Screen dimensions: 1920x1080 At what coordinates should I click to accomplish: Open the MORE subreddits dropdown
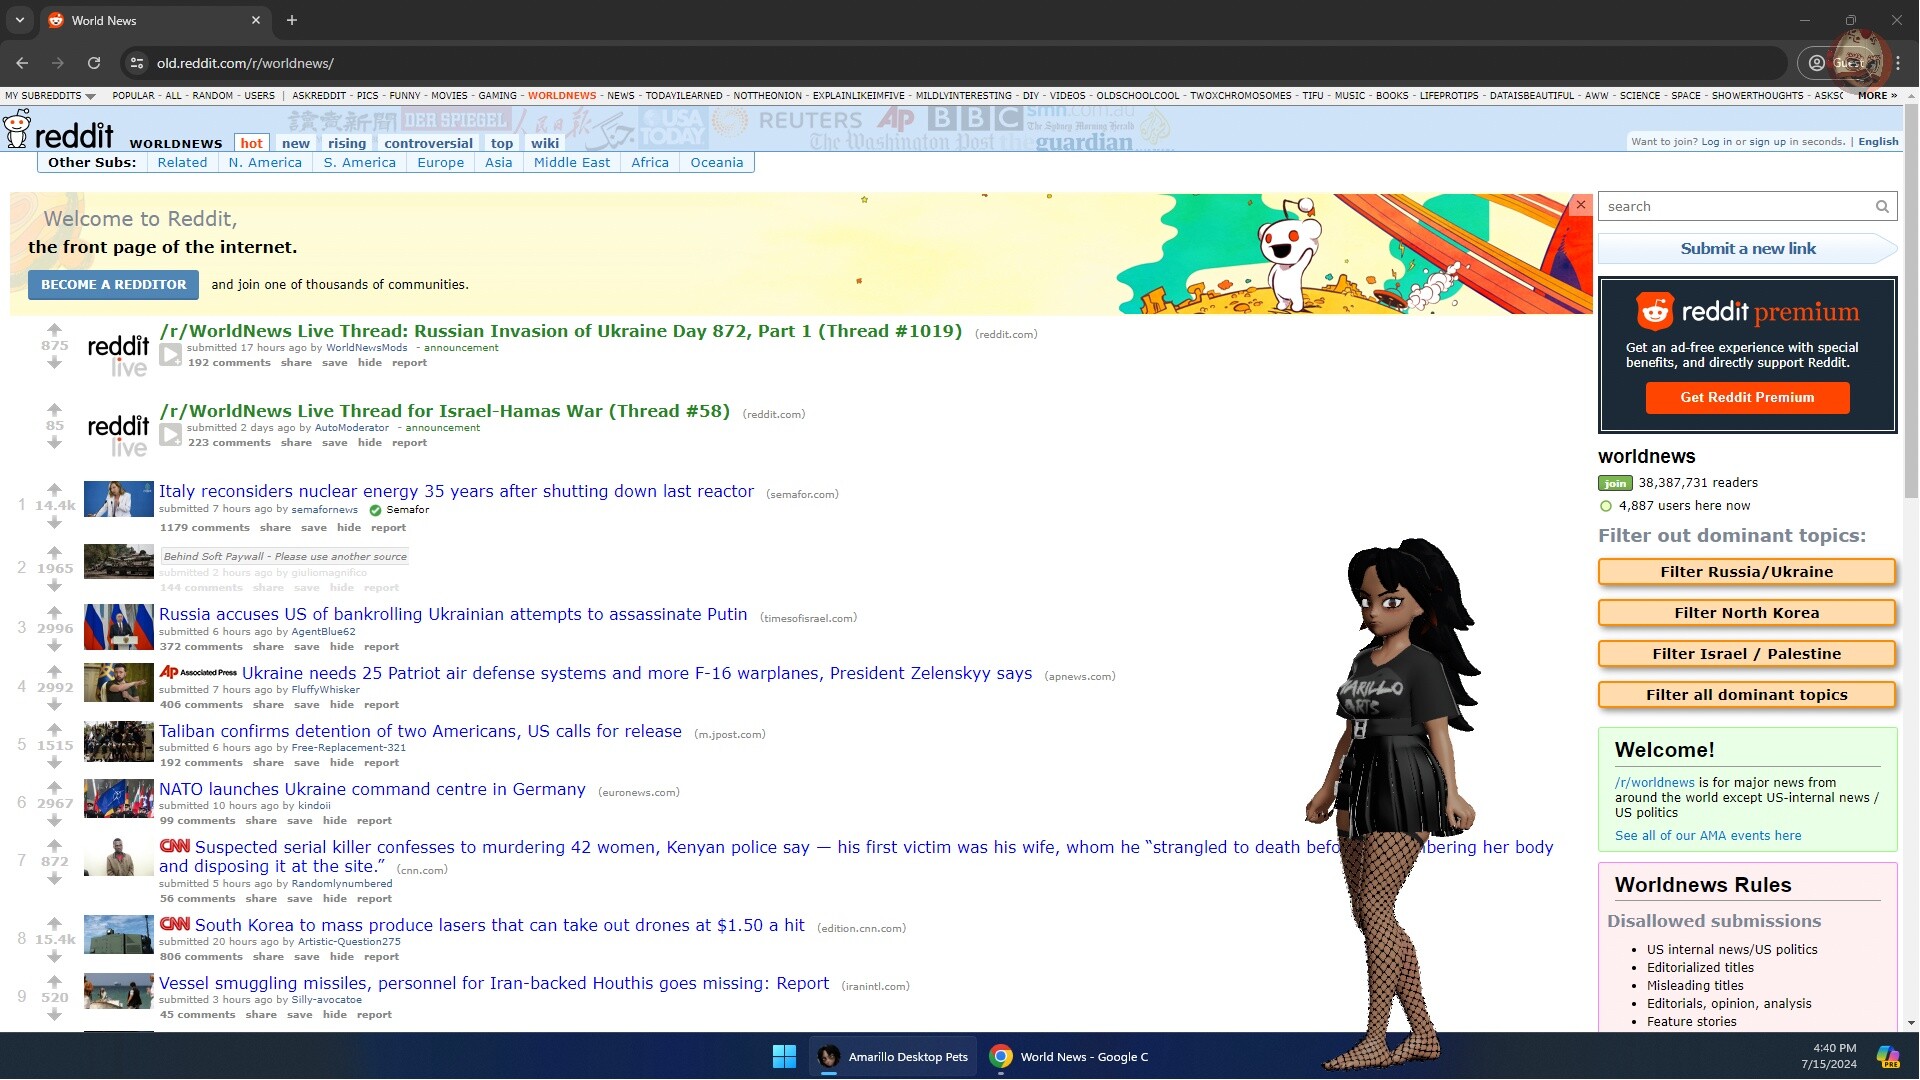1879,95
